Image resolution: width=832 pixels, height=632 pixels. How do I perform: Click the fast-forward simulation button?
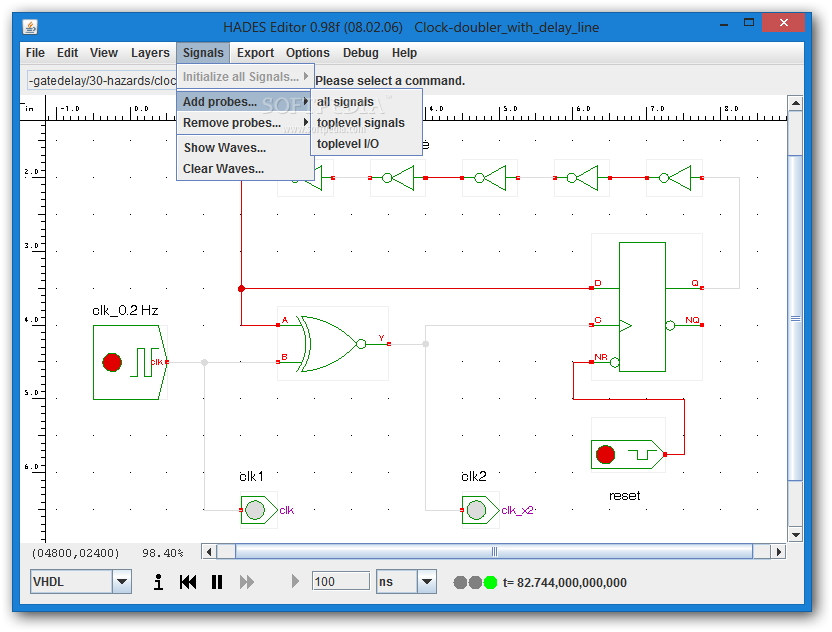[x=247, y=582]
